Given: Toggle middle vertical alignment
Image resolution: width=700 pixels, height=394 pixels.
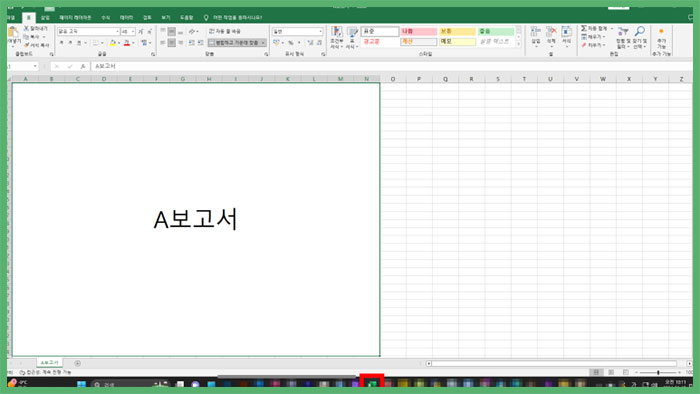Looking at the screenshot, I should point(171,31).
